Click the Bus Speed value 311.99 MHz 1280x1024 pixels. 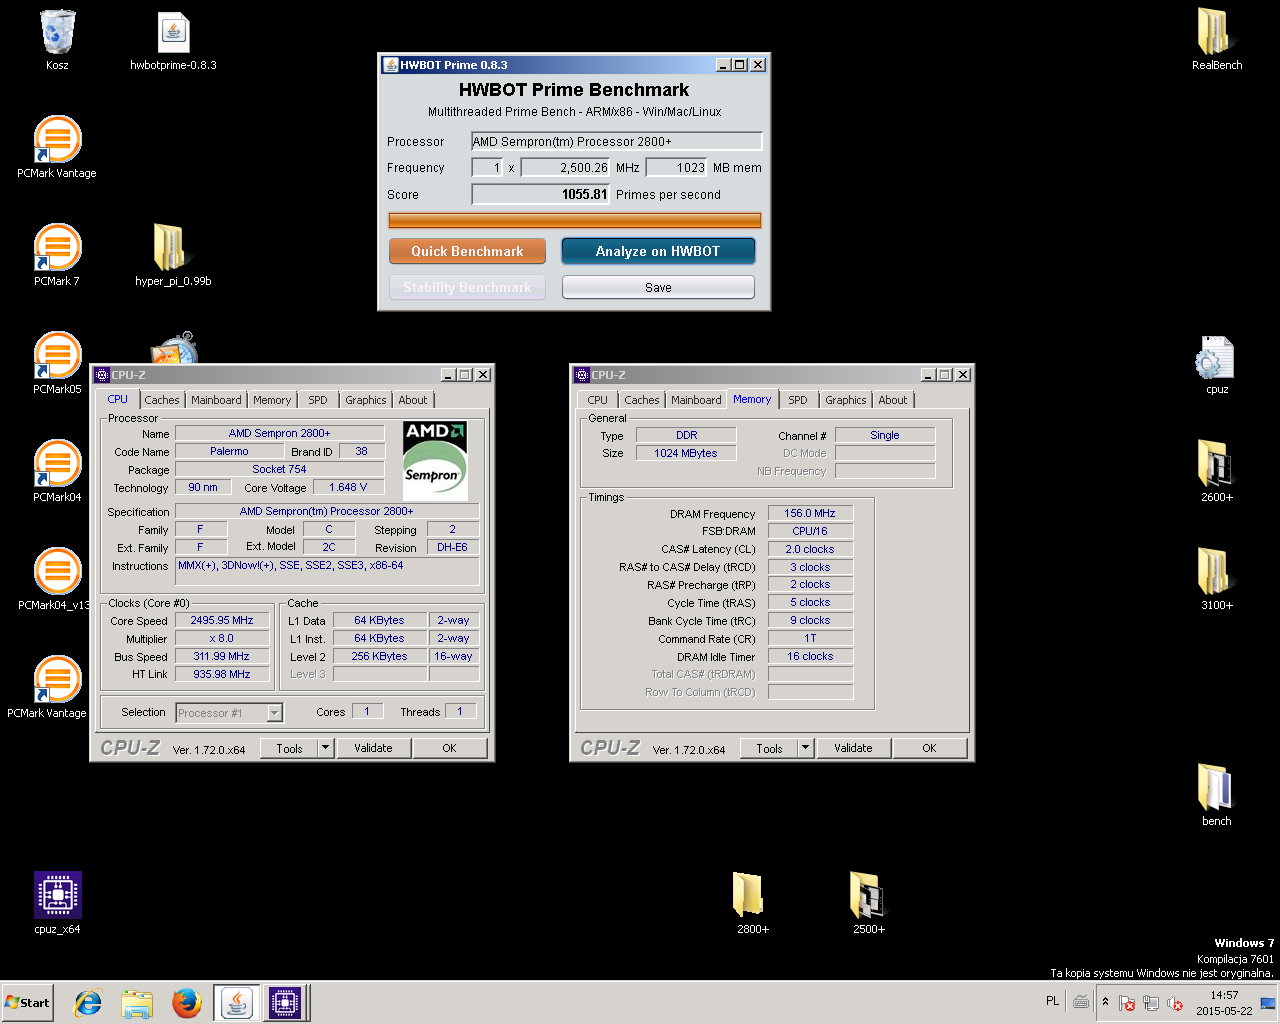[x=222, y=656]
